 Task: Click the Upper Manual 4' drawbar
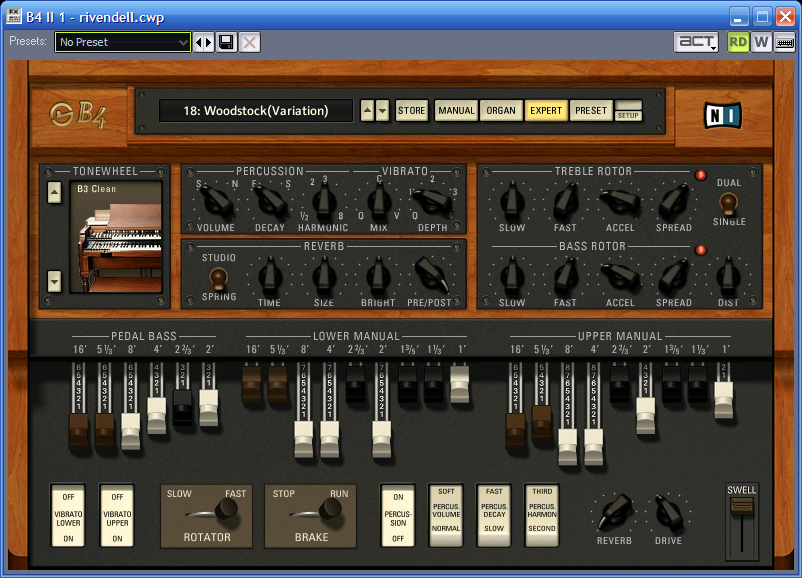tap(593, 446)
